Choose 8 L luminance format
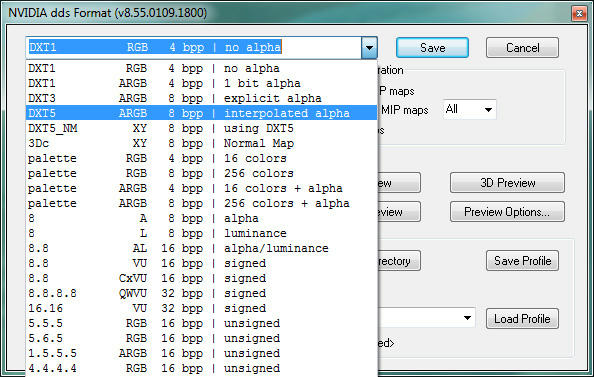Screen dimensions: 594x377 click(x=202, y=233)
